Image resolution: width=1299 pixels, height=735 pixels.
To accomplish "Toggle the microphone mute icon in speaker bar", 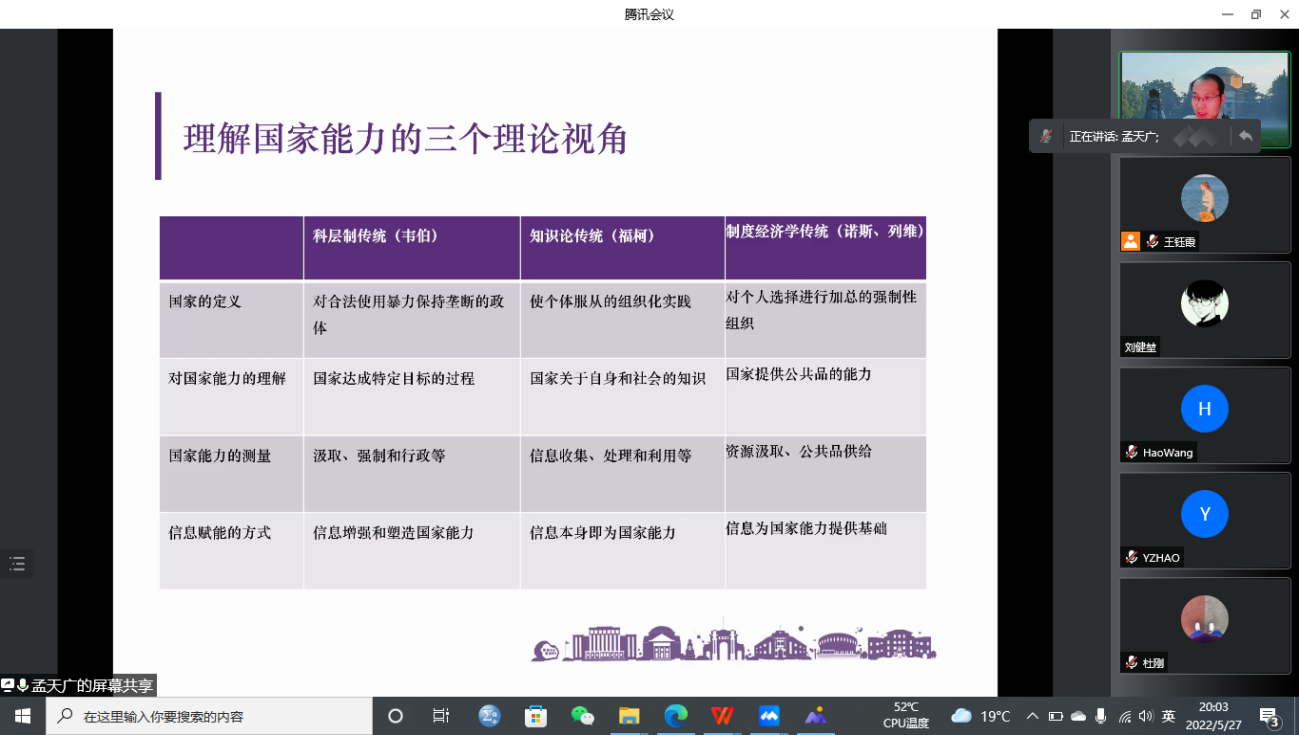I will click(1046, 136).
